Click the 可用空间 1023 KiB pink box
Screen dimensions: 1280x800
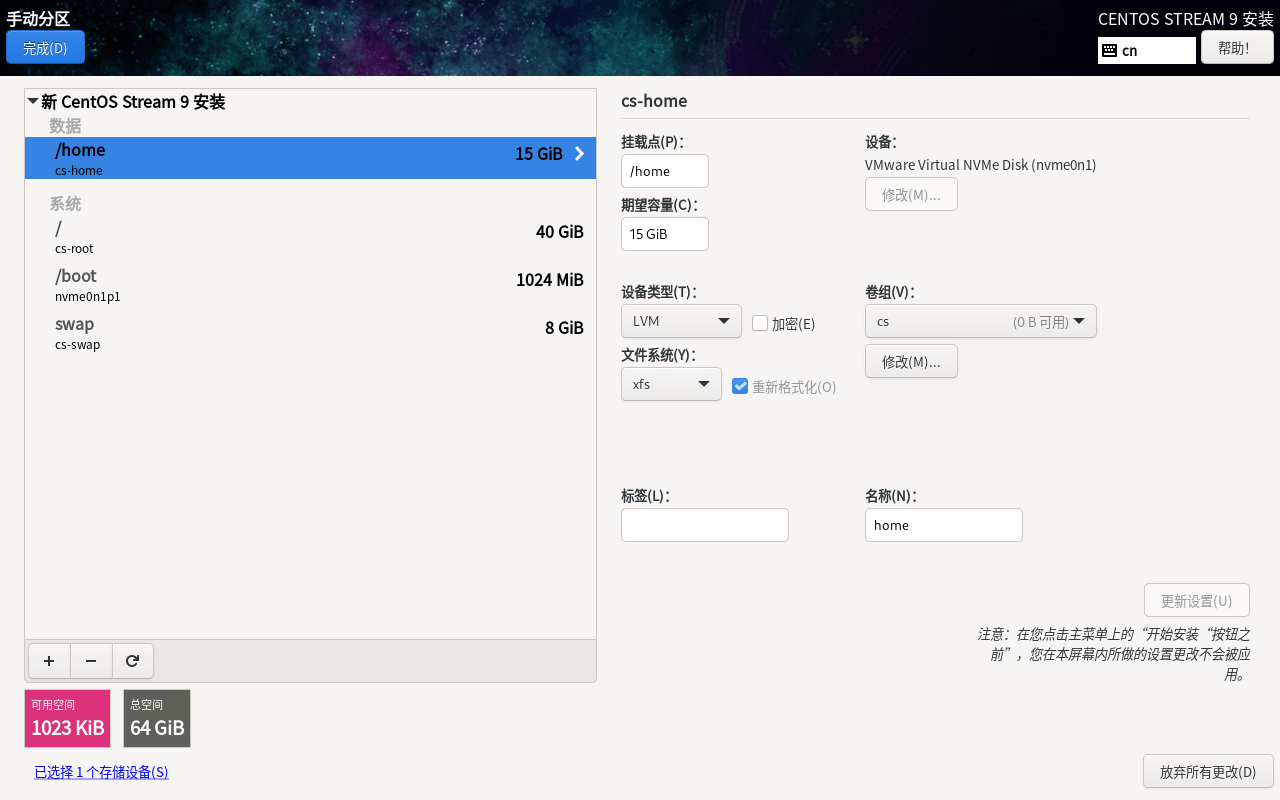[x=67, y=718]
